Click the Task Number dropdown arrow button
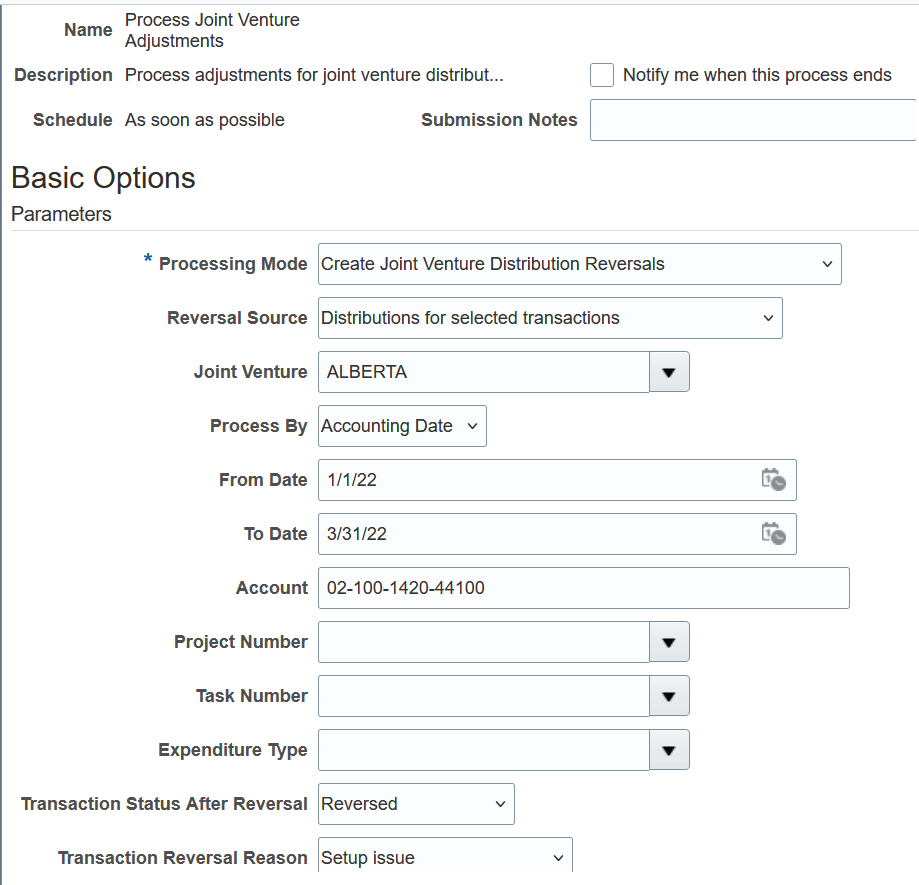The height and width of the screenshot is (885, 919). [x=669, y=696]
